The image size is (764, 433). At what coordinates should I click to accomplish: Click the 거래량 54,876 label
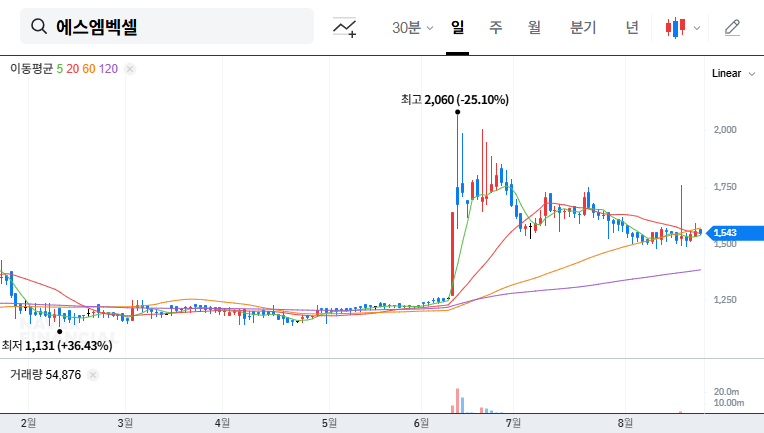pos(45,375)
